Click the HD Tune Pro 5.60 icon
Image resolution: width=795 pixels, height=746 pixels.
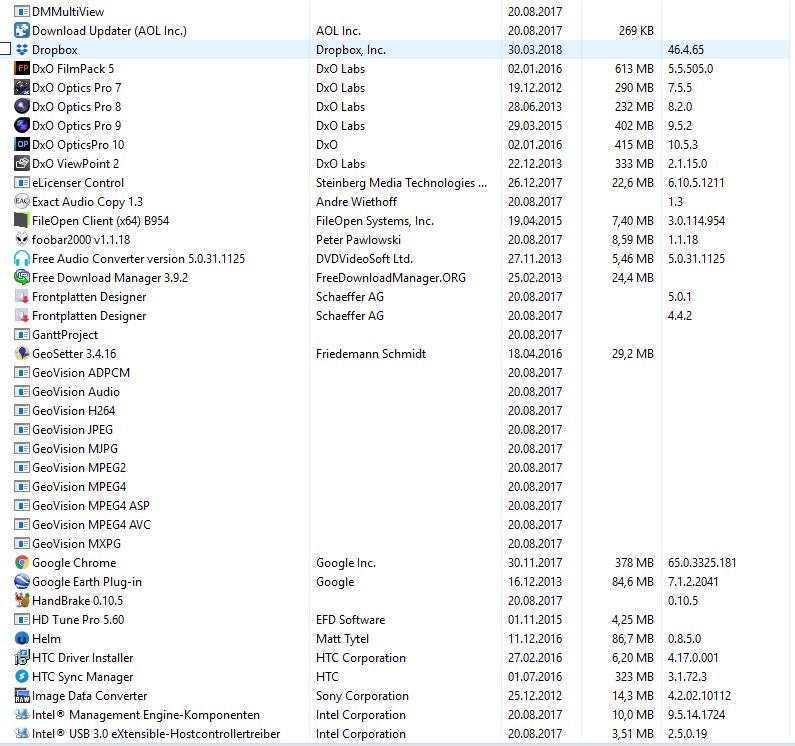pyautogui.click(x=22, y=620)
